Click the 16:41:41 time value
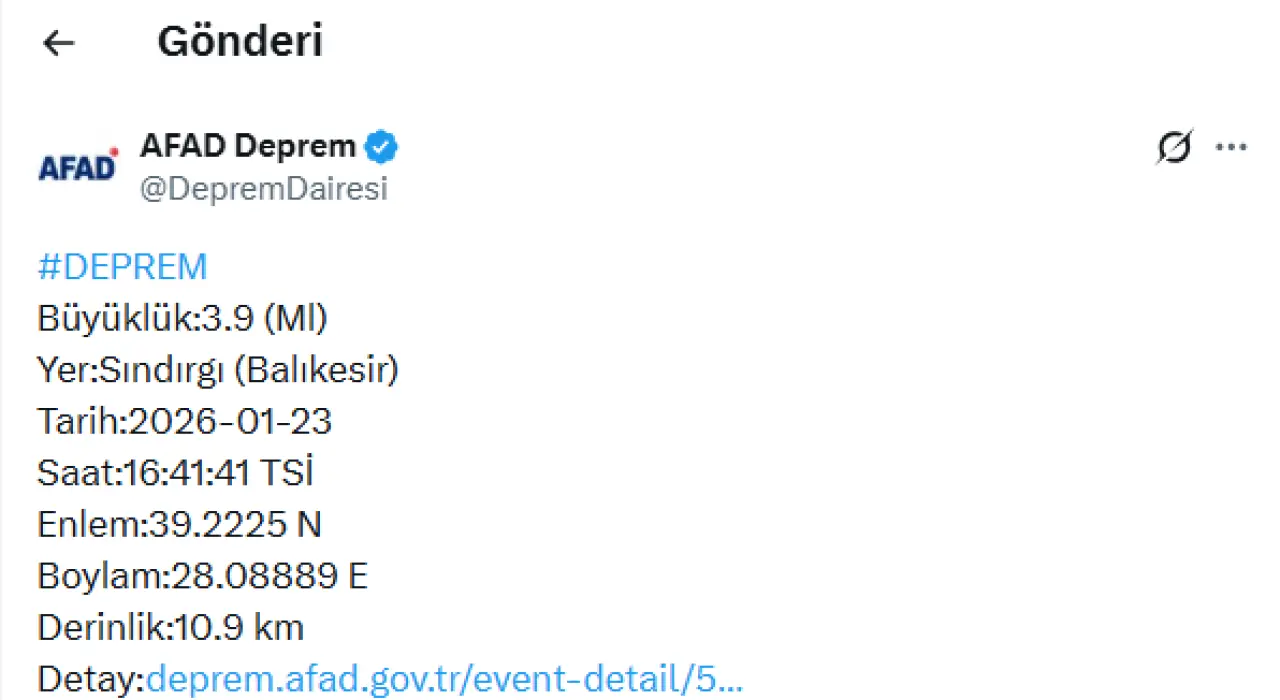Screen dimensions: 1280x700 [x=187, y=474]
